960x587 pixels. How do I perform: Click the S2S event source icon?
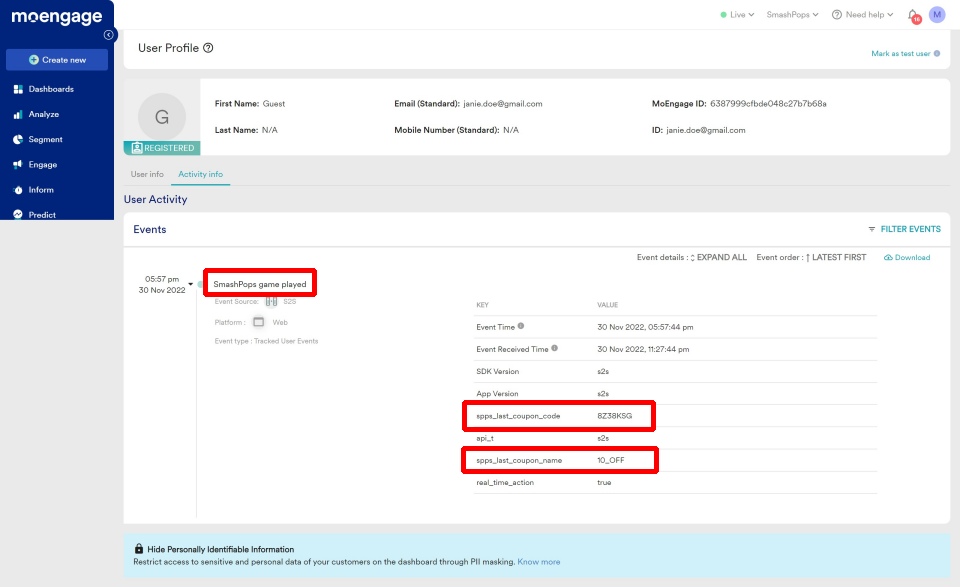point(271,301)
